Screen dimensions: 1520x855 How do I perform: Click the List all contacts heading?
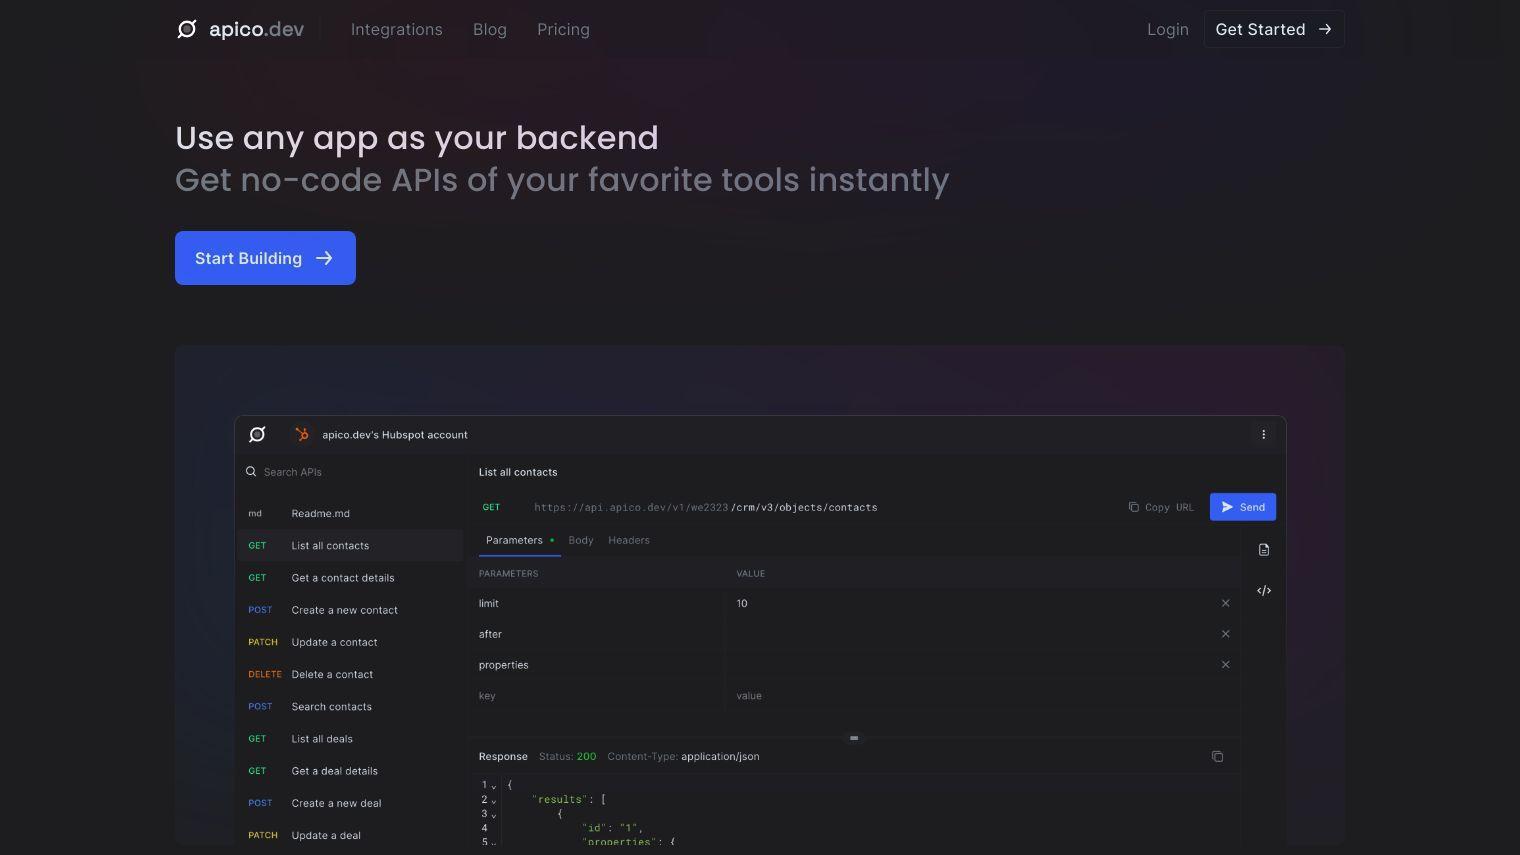(x=518, y=472)
